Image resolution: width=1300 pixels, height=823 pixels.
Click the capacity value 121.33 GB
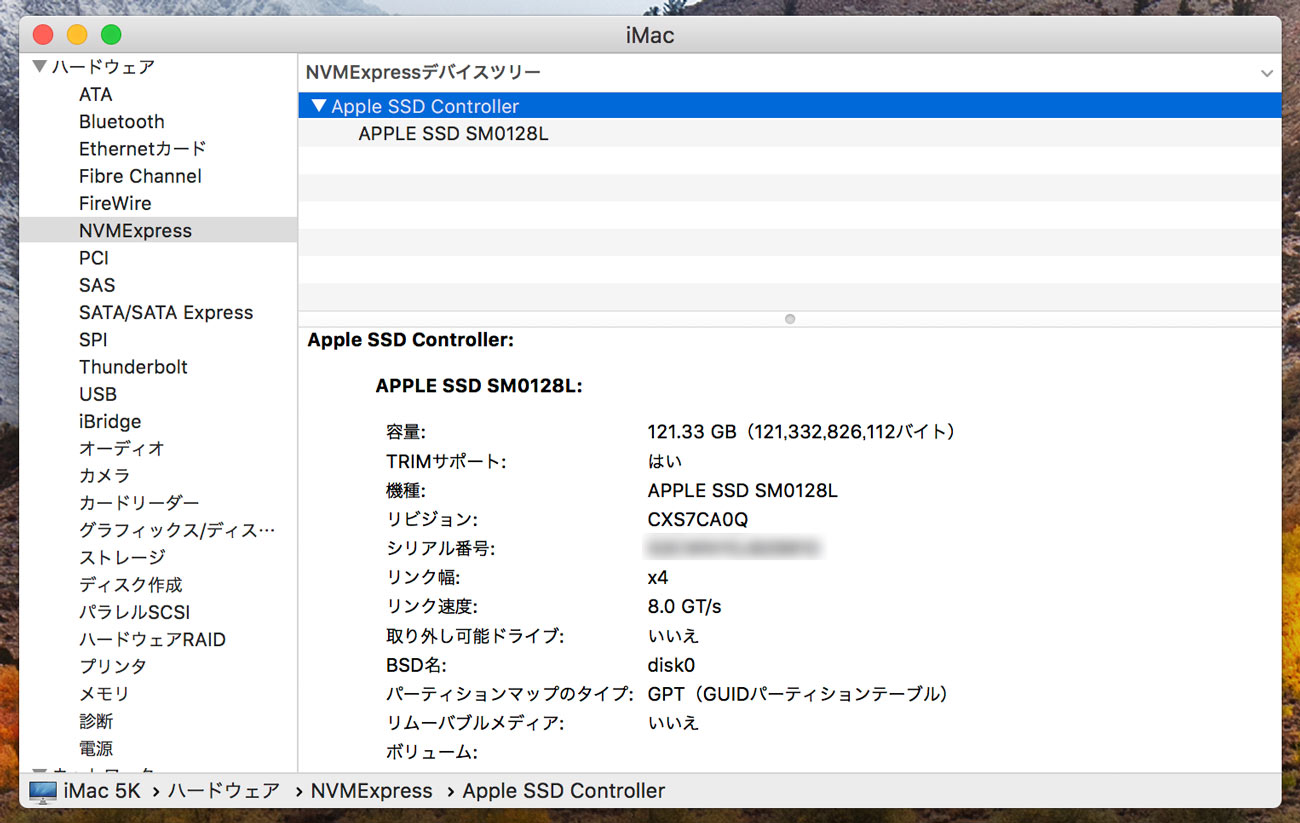pos(692,432)
